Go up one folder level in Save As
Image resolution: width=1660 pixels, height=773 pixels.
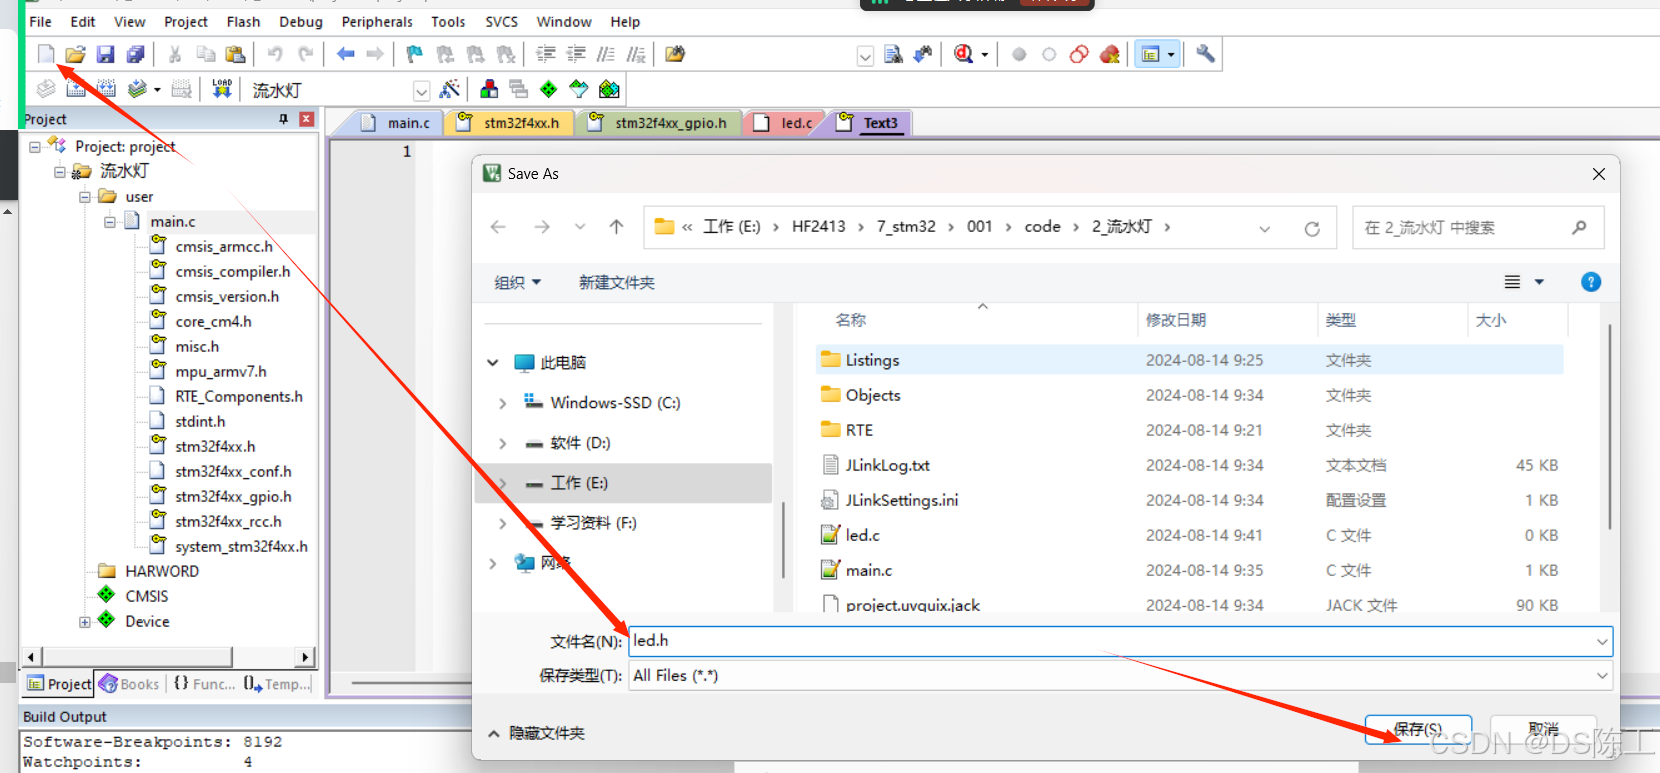click(616, 227)
